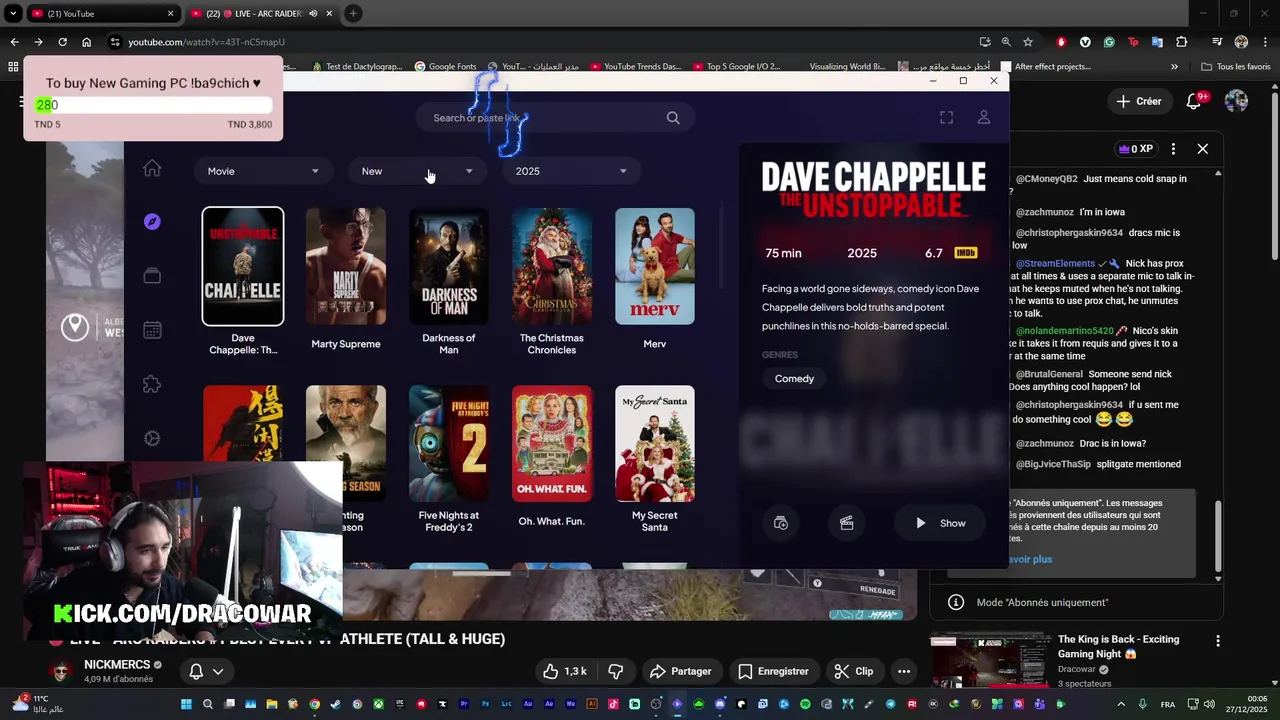Open a new Chrome tab
The width and height of the screenshot is (1280, 720).
point(353,13)
